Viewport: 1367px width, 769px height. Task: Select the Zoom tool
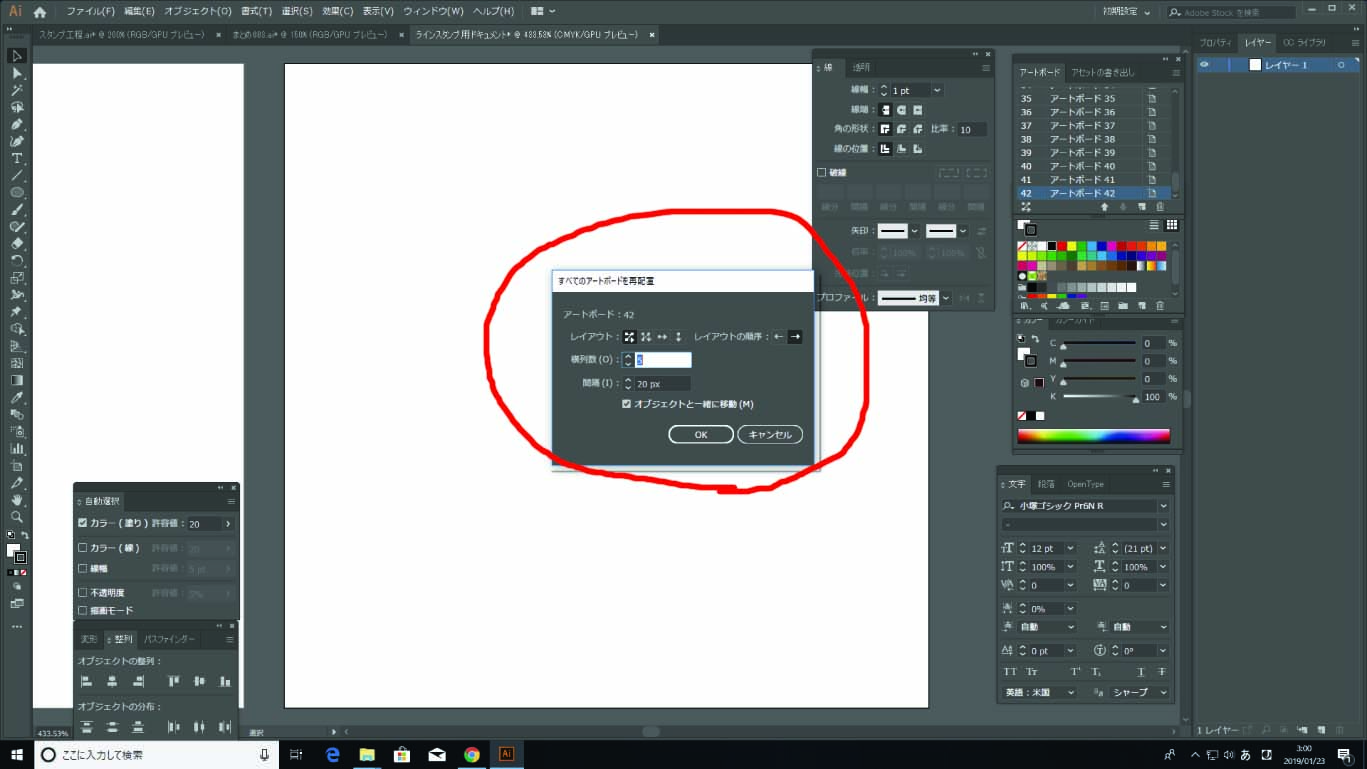pos(17,517)
